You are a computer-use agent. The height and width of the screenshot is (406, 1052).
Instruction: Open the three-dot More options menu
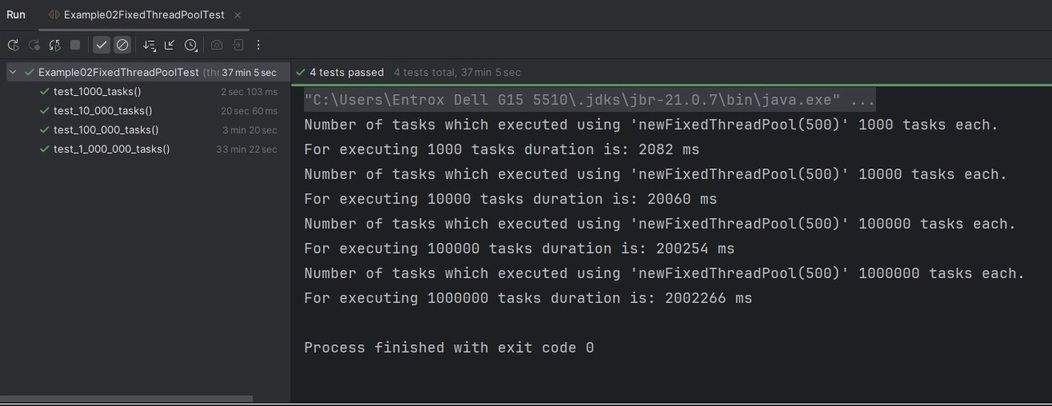click(258, 45)
